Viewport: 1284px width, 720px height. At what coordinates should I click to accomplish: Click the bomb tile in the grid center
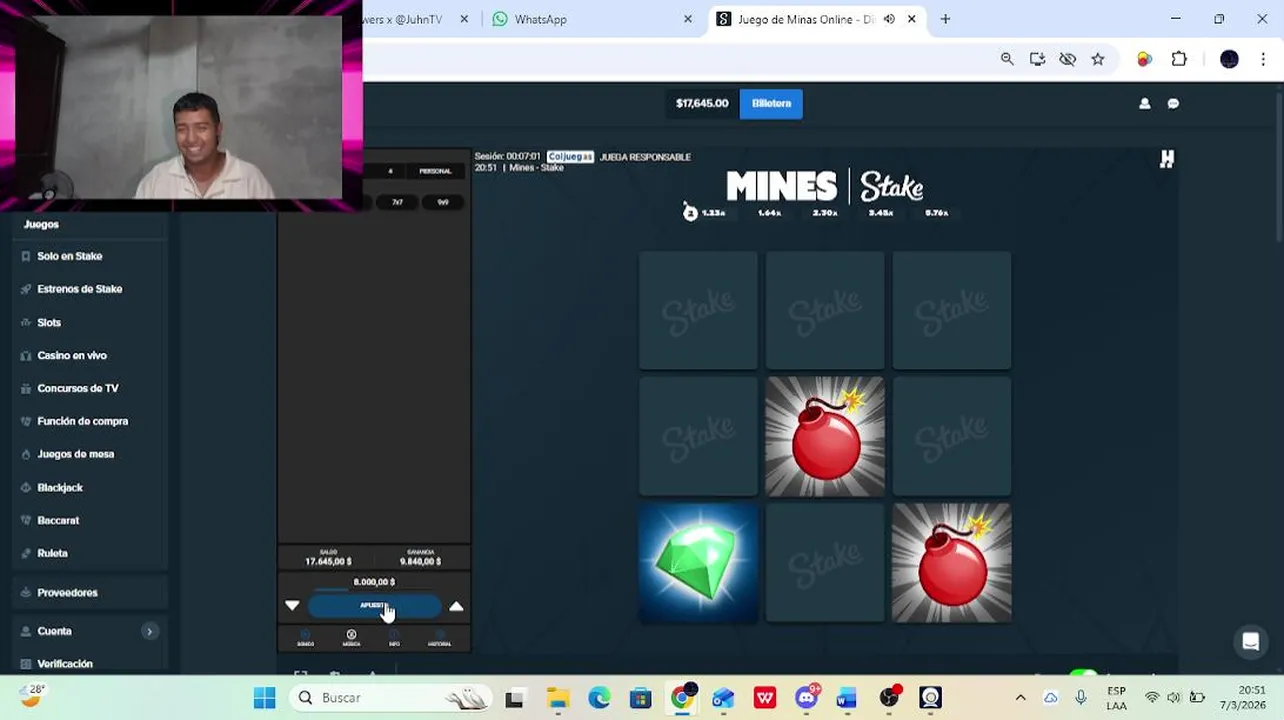click(825, 436)
